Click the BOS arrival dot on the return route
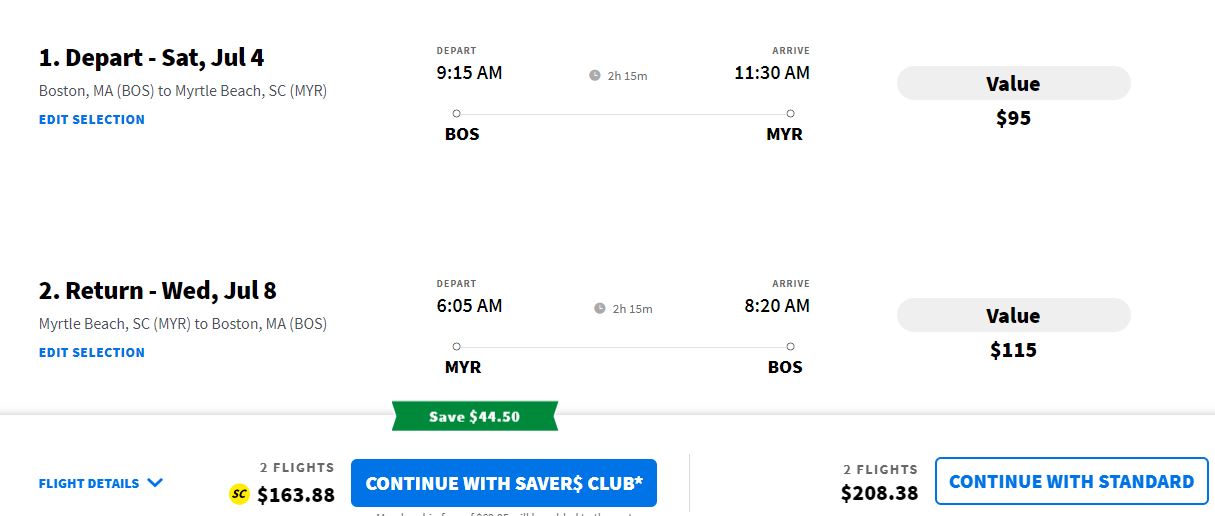This screenshot has width=1215, height=516. click(790, 347)
